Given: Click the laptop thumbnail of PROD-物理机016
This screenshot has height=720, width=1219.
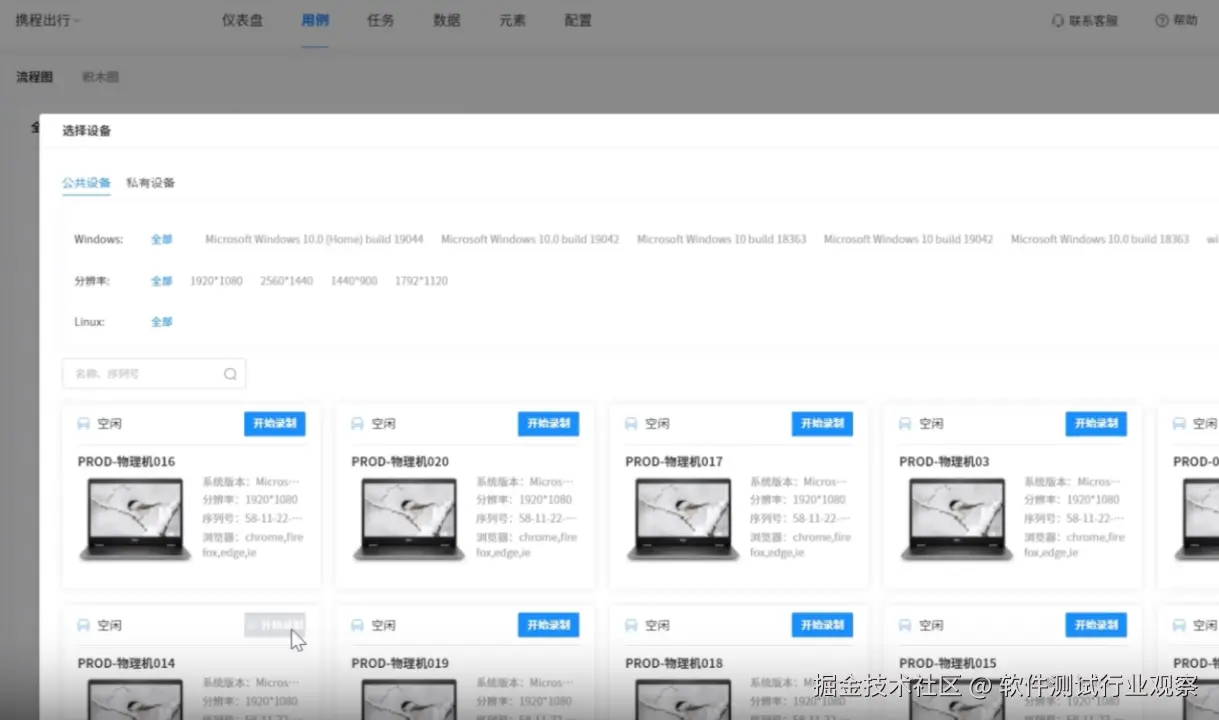Looking at the screenshot, I should (x=135, y=519).
